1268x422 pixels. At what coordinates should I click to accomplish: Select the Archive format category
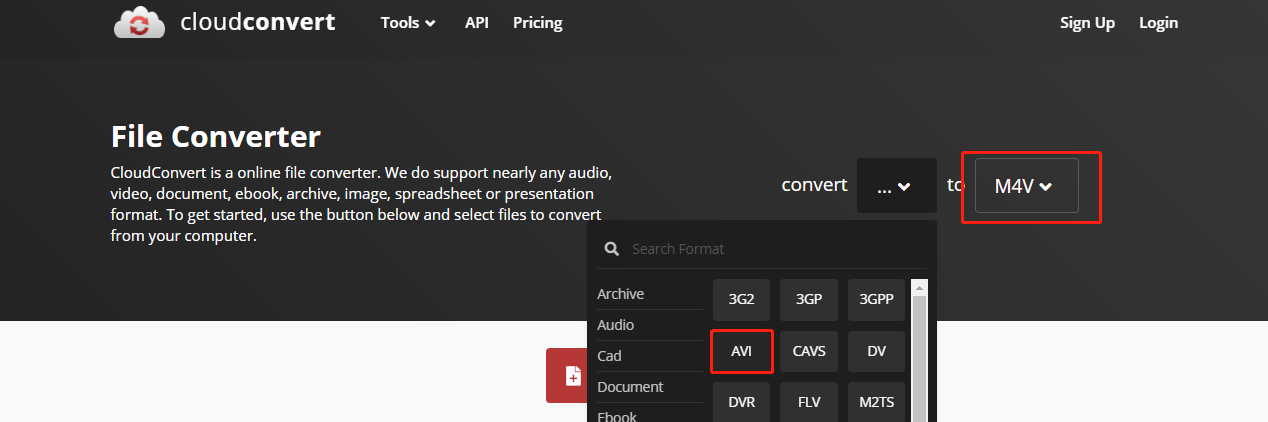coord(621,294)
